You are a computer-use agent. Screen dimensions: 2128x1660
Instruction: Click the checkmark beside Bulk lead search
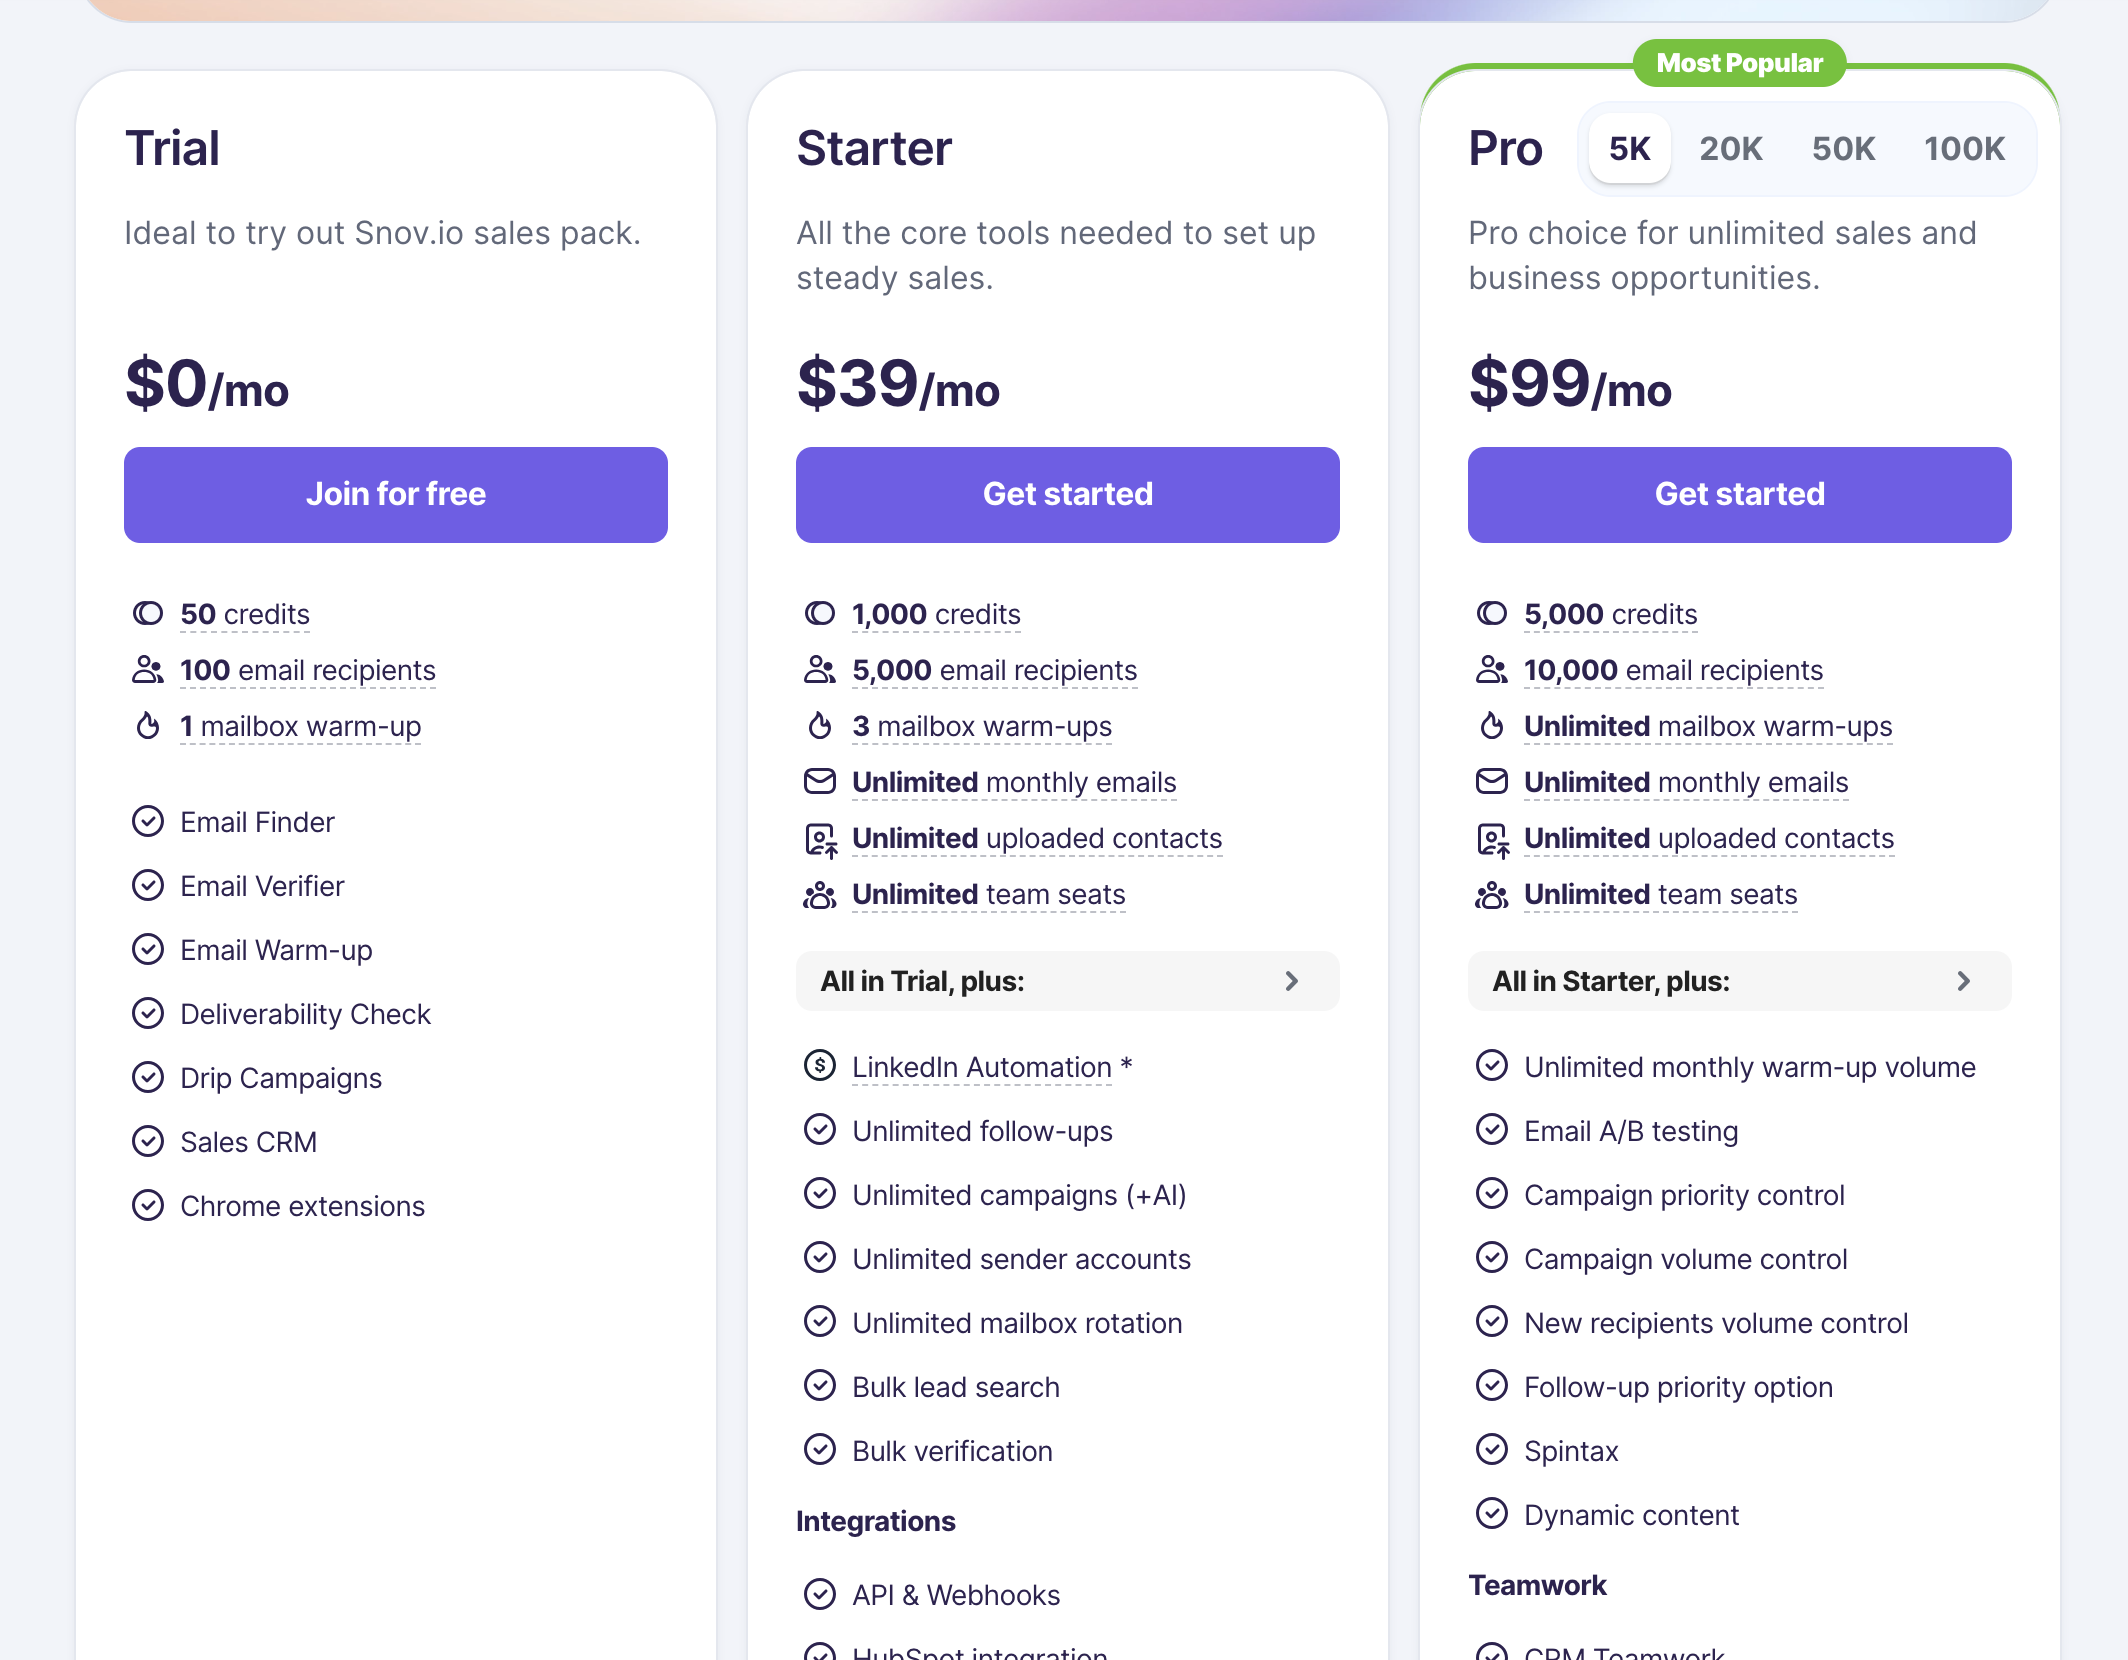click(x=819, y=1386)
